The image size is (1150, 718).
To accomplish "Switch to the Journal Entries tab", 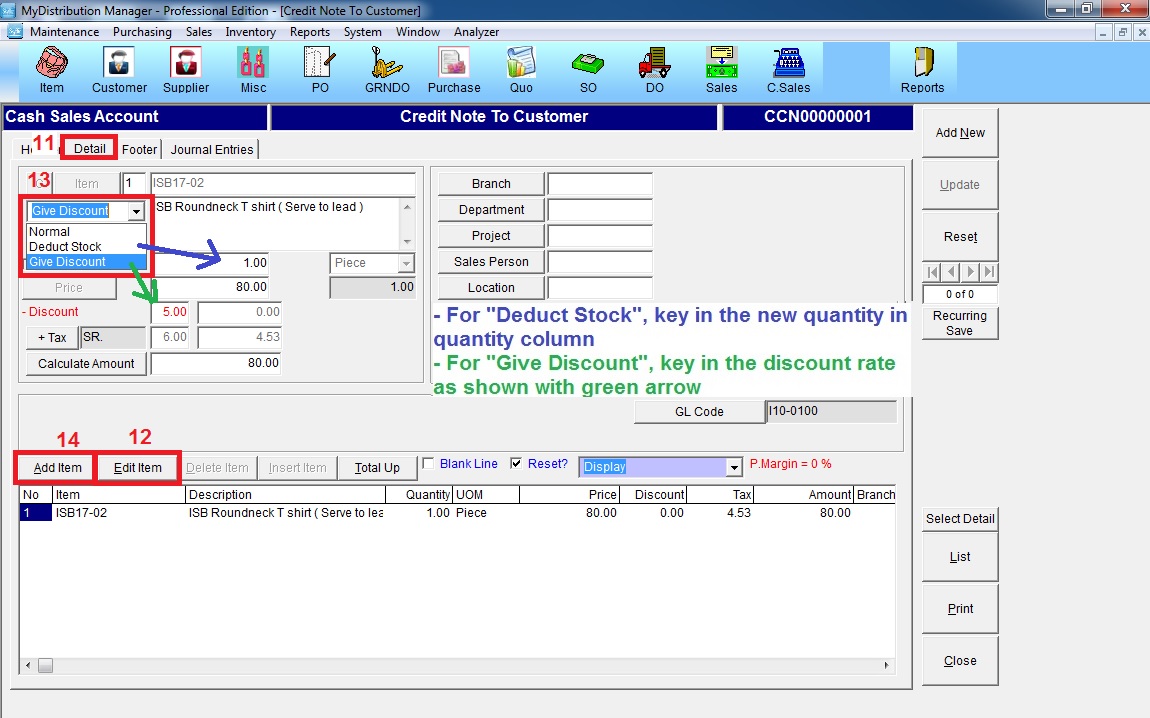I will point(212,150).
